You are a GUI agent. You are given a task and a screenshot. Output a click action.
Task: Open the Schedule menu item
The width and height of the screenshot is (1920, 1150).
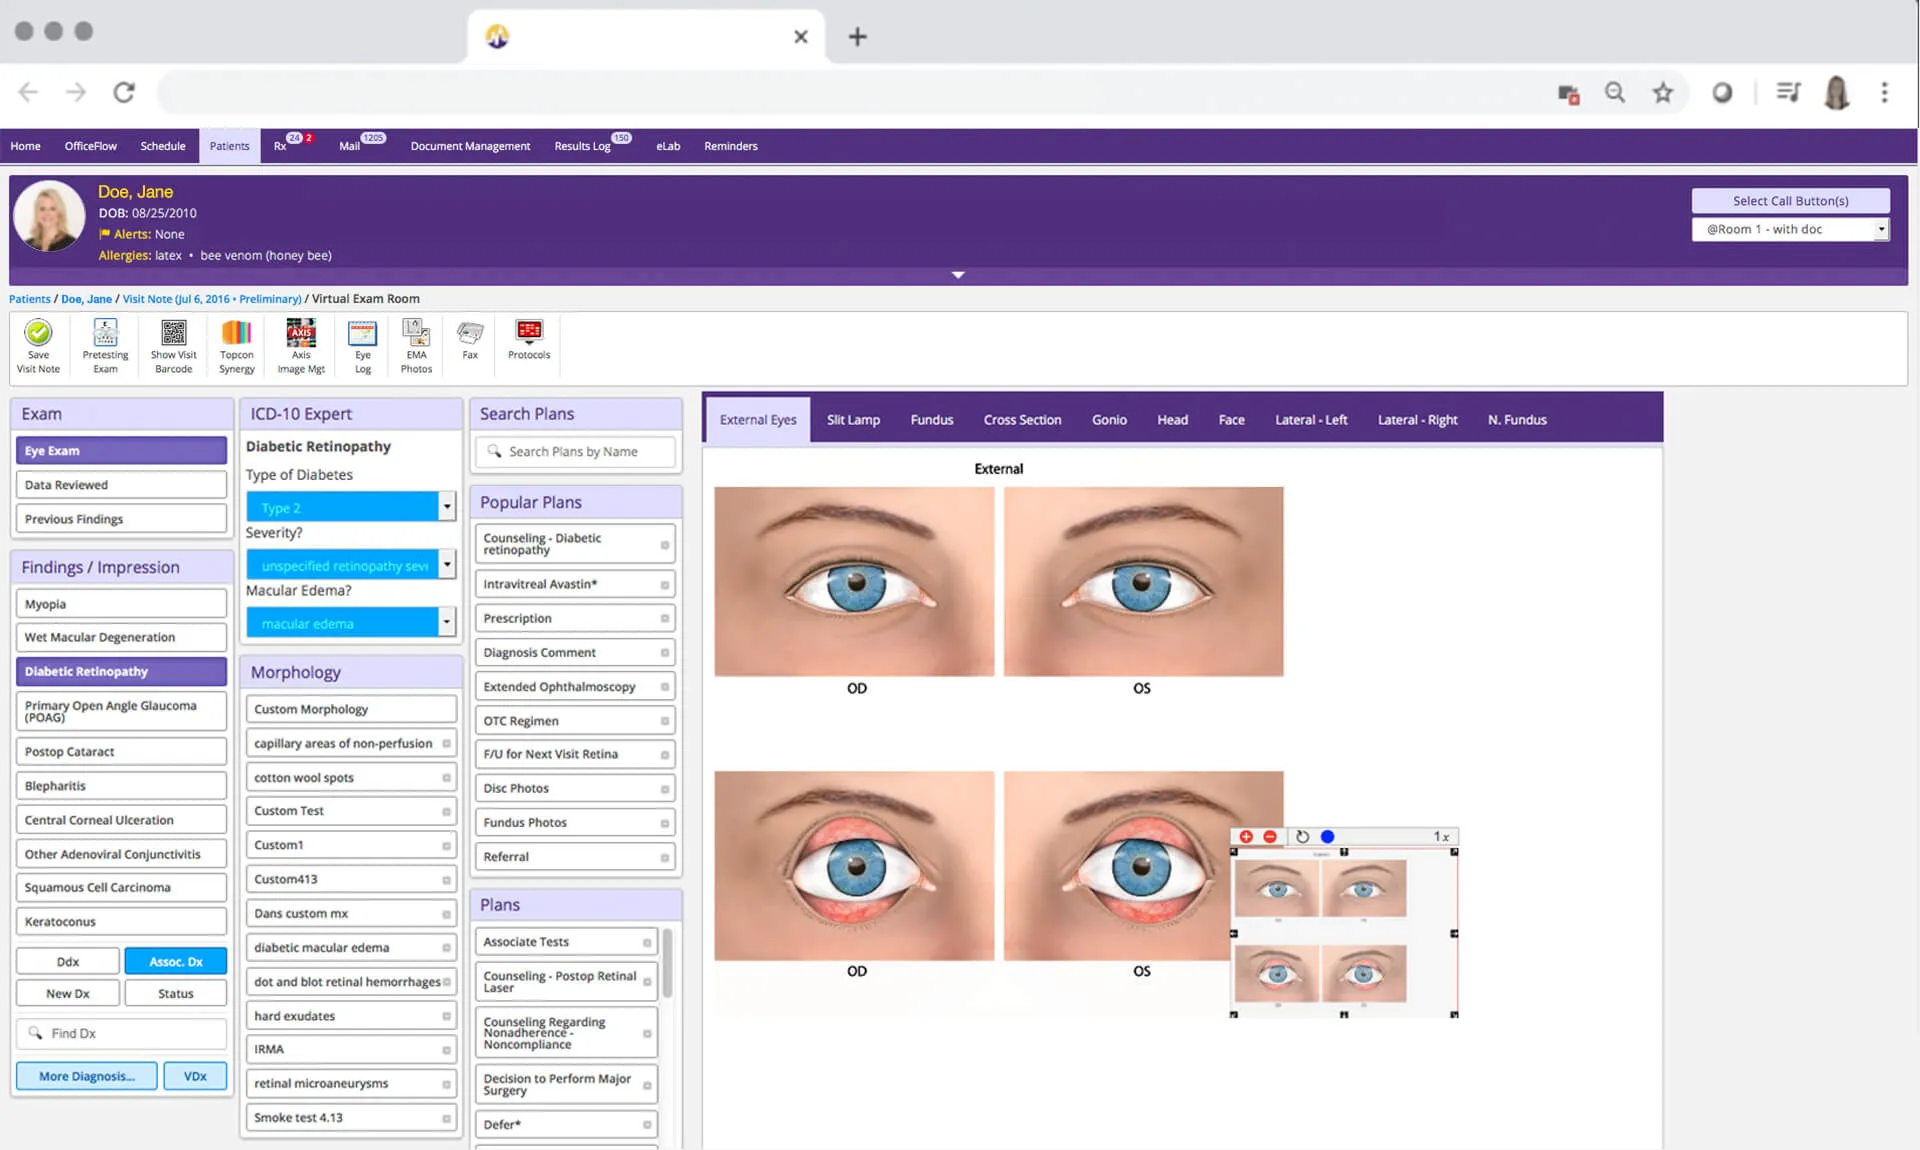[x=162, y=145]
